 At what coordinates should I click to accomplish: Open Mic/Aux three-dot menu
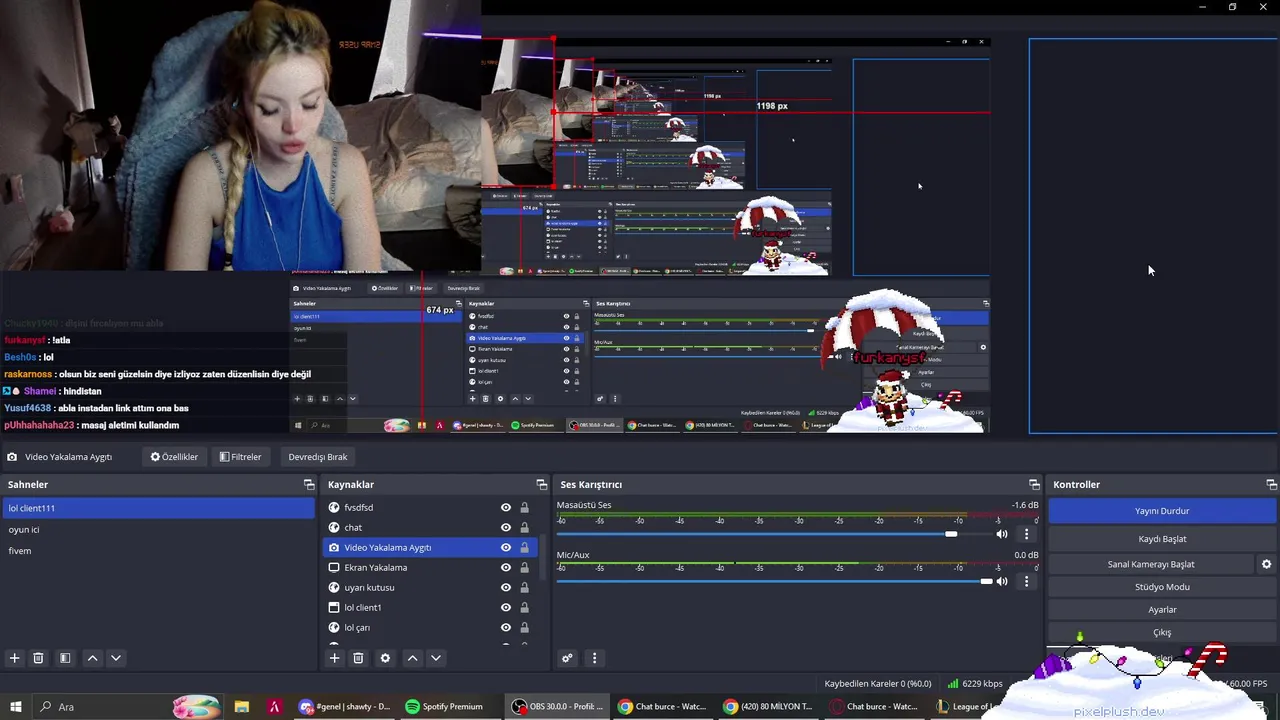[1026, 581]
